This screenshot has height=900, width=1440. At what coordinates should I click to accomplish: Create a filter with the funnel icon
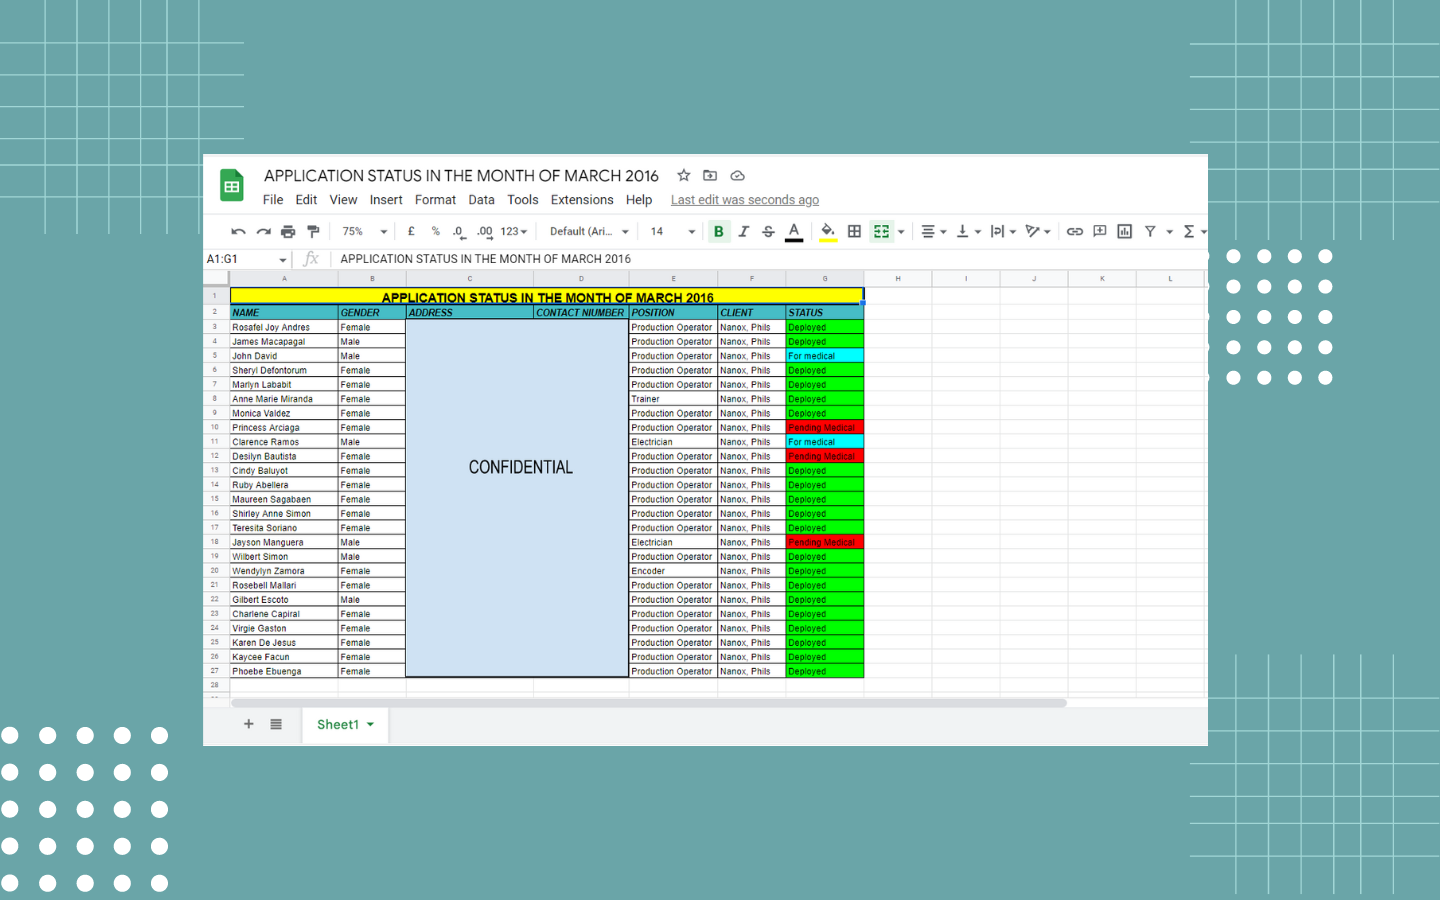click(1150, 231)
